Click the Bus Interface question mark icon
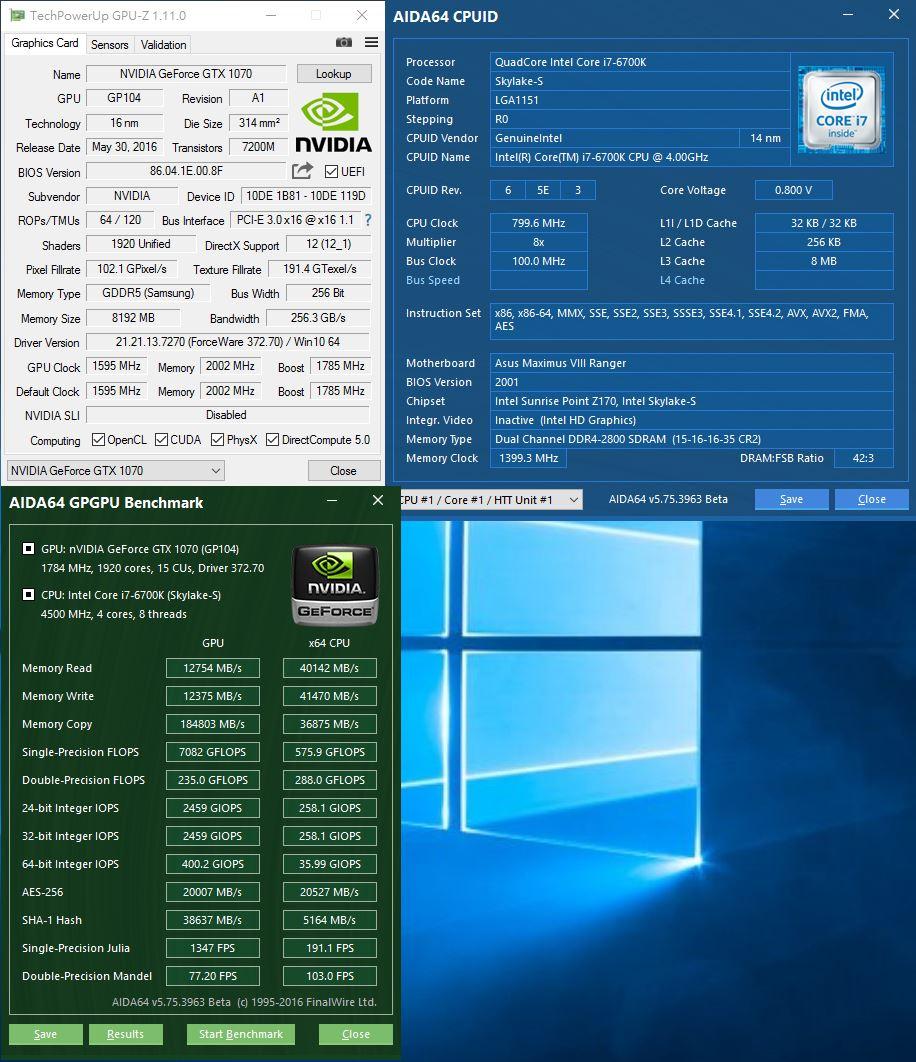Image resolution: width=916 pixels, height=1062 pixels. 368,220
